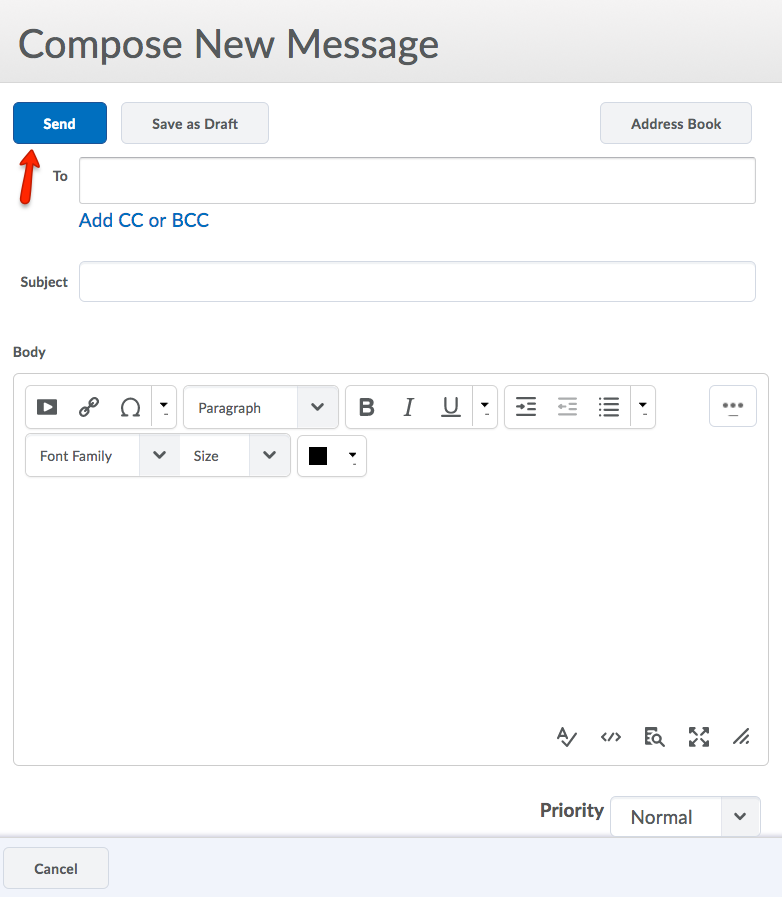This screenshot has width=782, height=897.
Task: Click the black text color swatch
Action: [x=318, y=456]
